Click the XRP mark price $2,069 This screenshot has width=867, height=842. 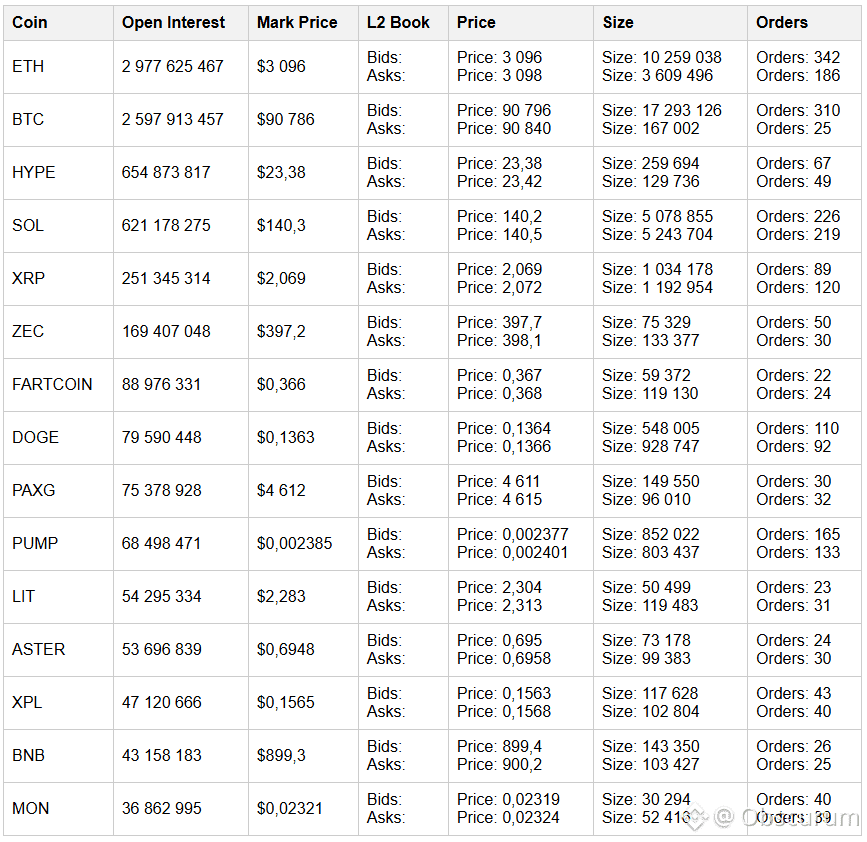[x=281, y=278]
